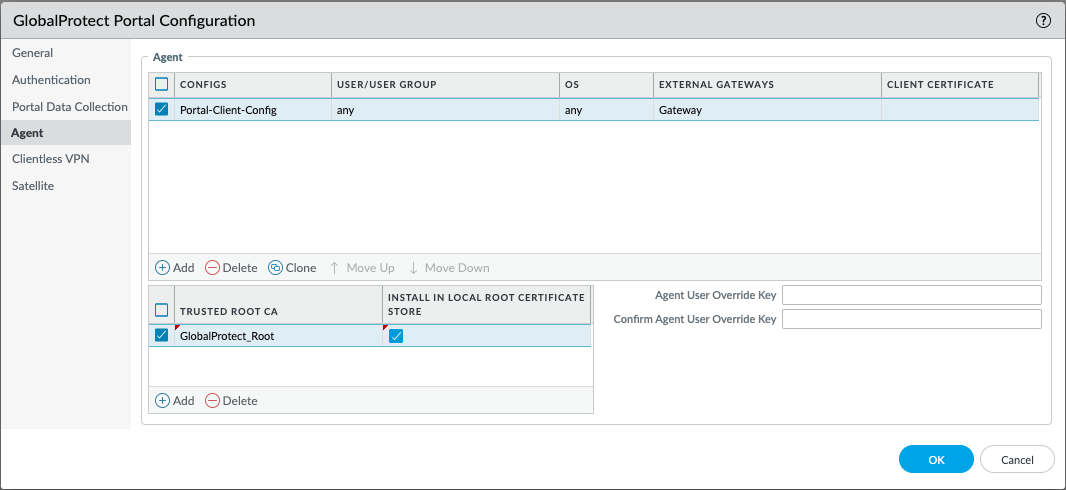The width and height of the screenshot is (1066, 490).
Task: Toggle select-all checkbox in Configs header
Action: pyautogui.click(x=162, y=85)
